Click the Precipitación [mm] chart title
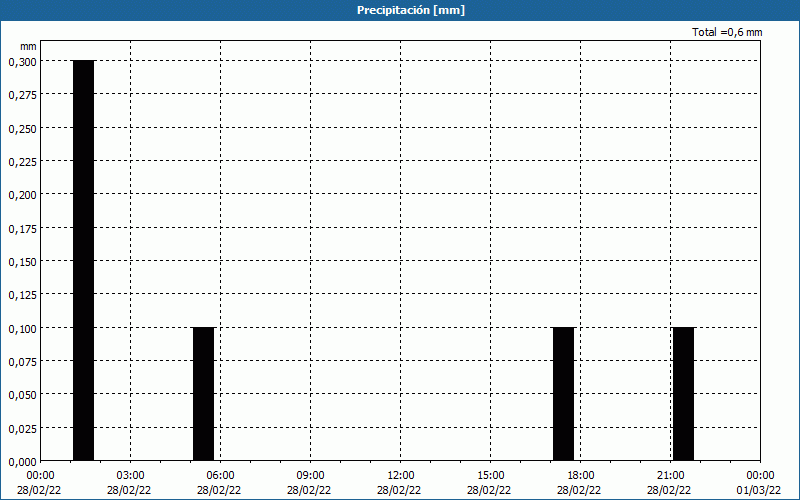800x500 pixels. coord(411,10)
